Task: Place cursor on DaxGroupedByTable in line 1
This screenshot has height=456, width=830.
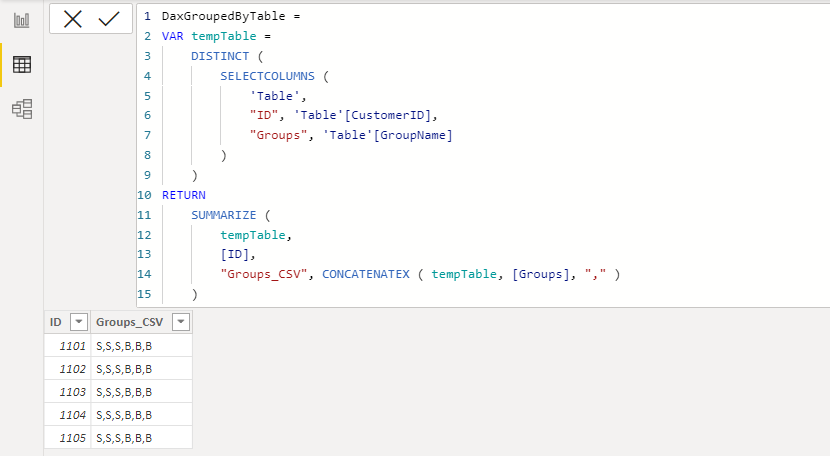Action: 223,16
